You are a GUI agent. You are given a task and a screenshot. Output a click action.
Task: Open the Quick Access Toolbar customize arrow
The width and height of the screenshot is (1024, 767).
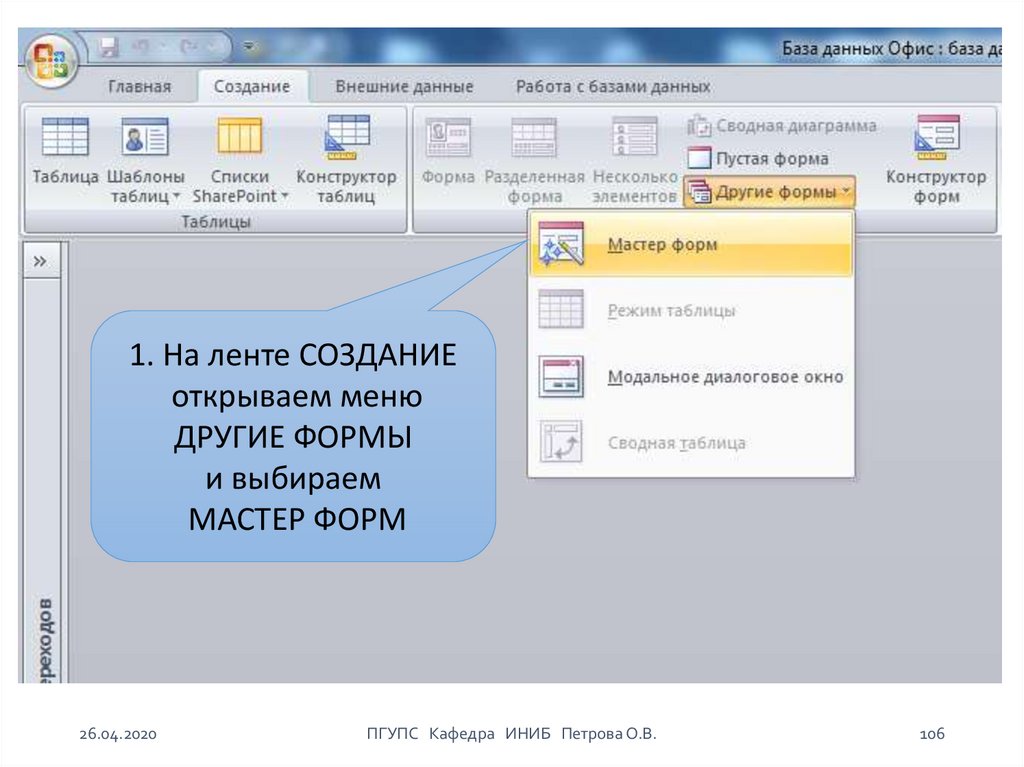click(249, 46)
